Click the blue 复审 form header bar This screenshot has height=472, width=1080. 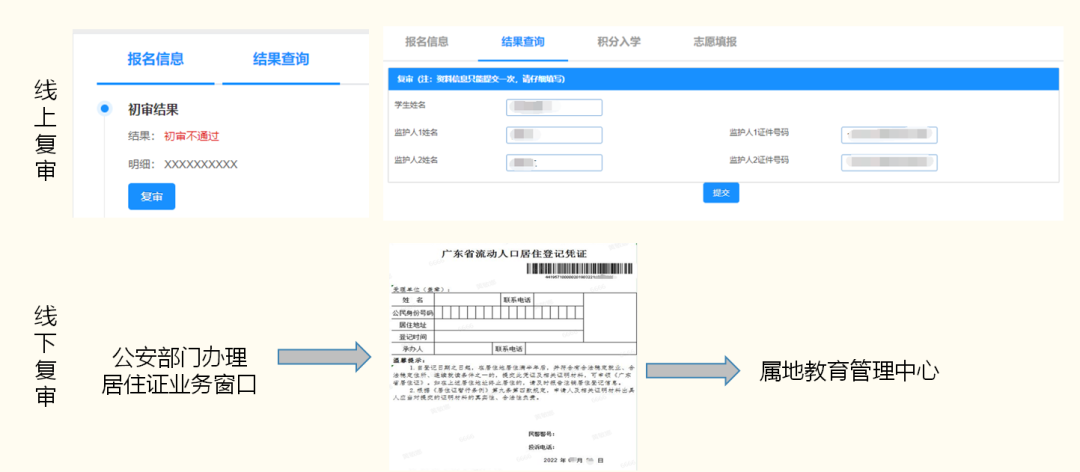point(723,78)
